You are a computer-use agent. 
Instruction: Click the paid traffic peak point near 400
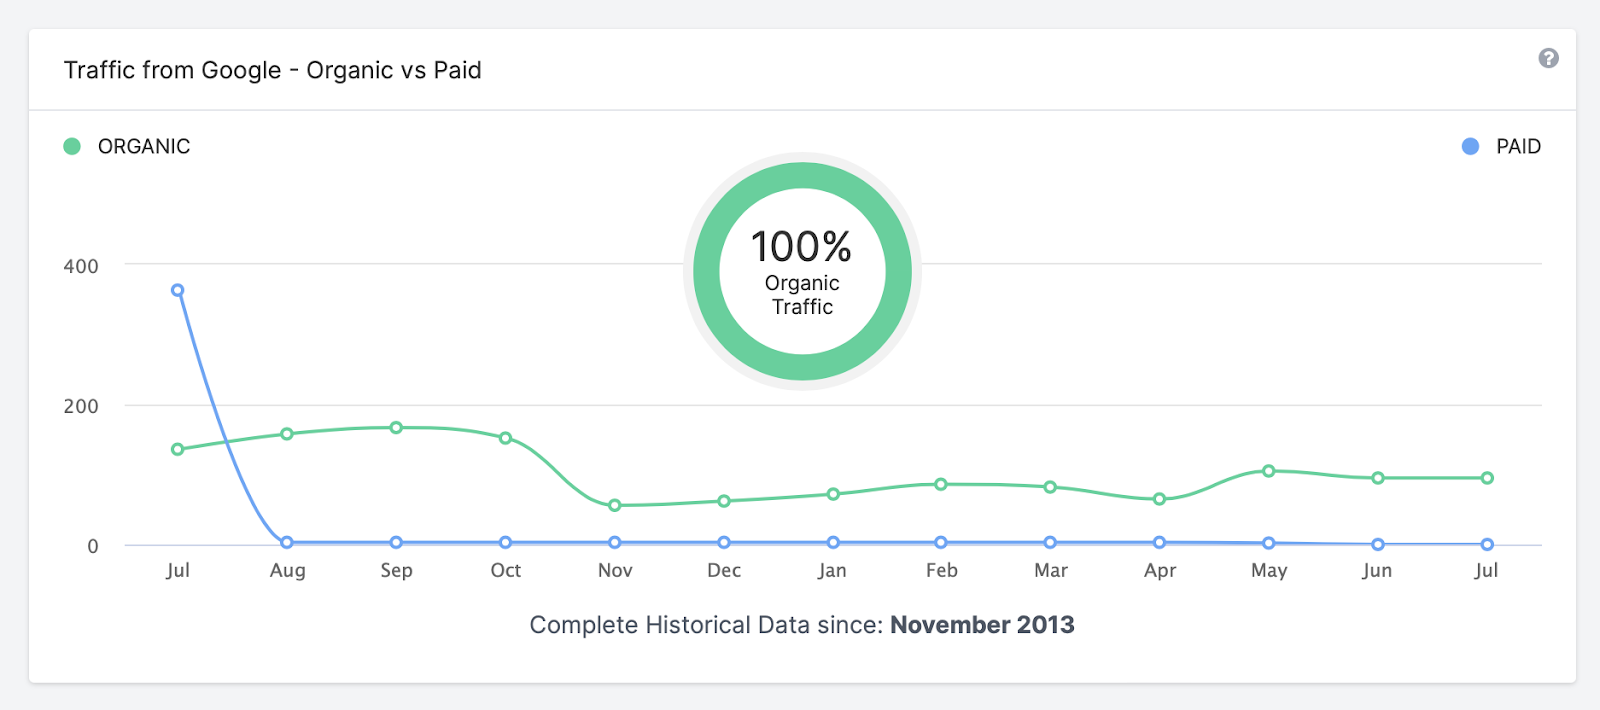click(x=177, y=291)
